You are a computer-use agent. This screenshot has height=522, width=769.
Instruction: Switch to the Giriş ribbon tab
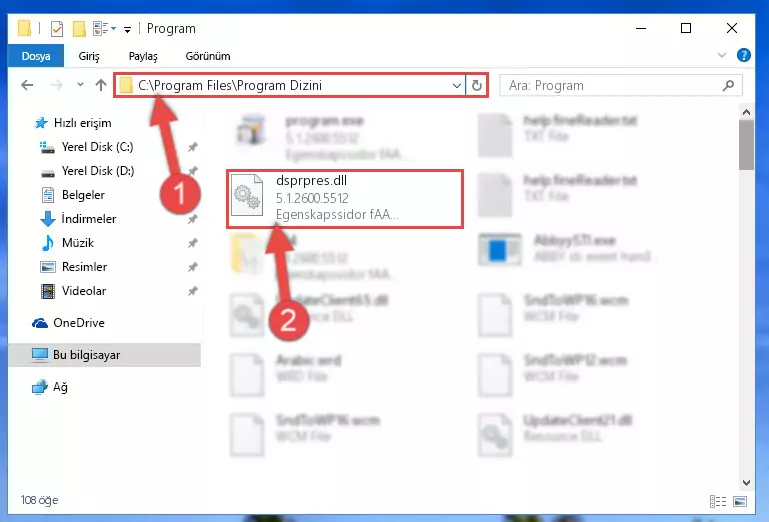[89, 56]
